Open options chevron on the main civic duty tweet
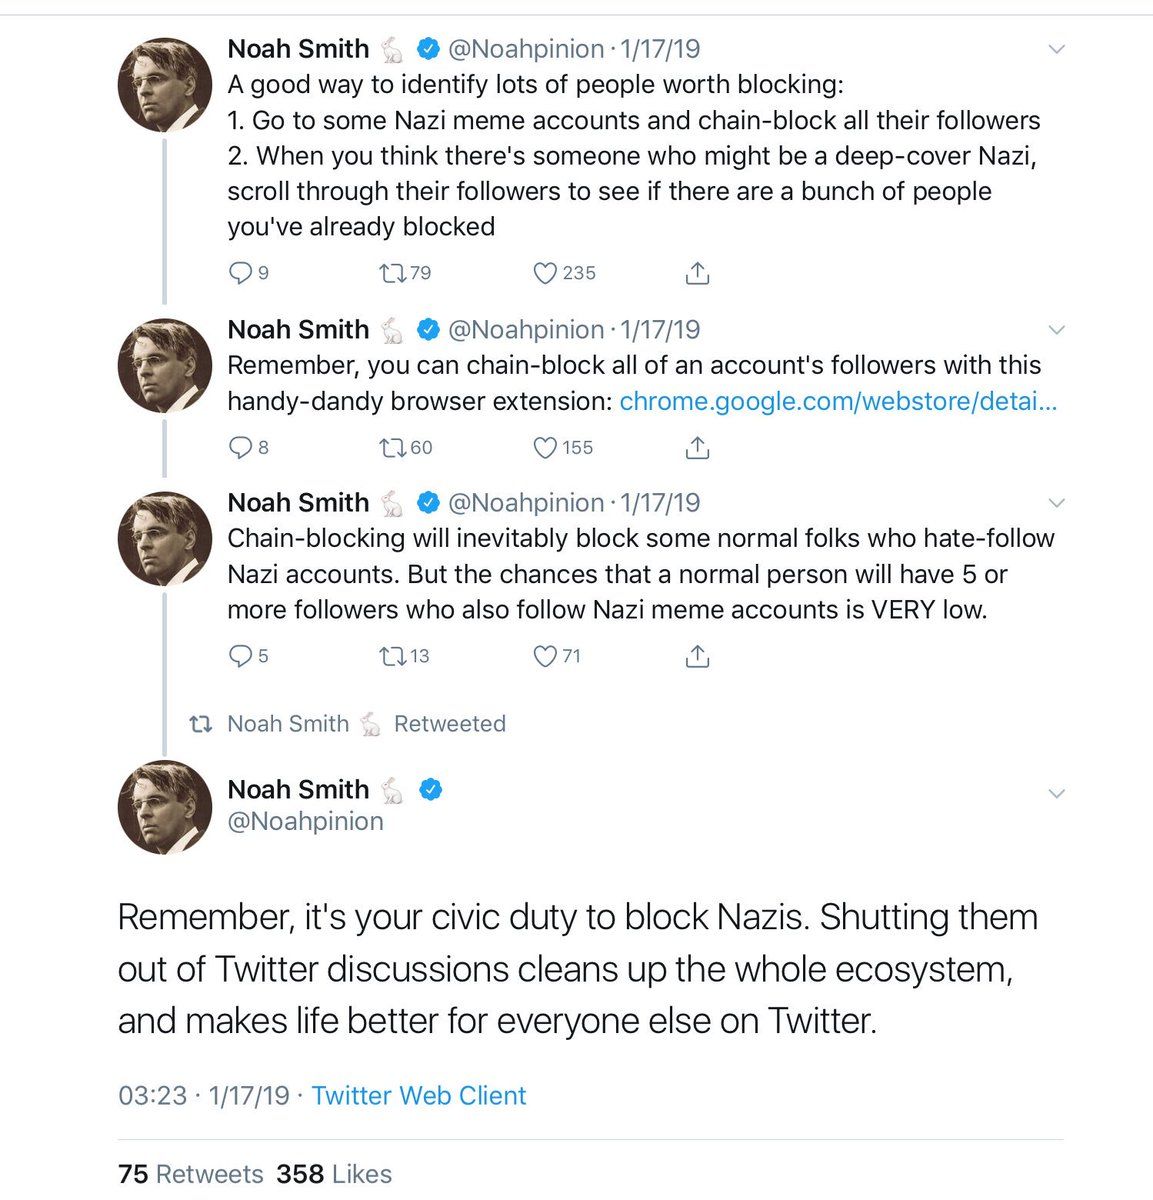 click(1056, 794)
